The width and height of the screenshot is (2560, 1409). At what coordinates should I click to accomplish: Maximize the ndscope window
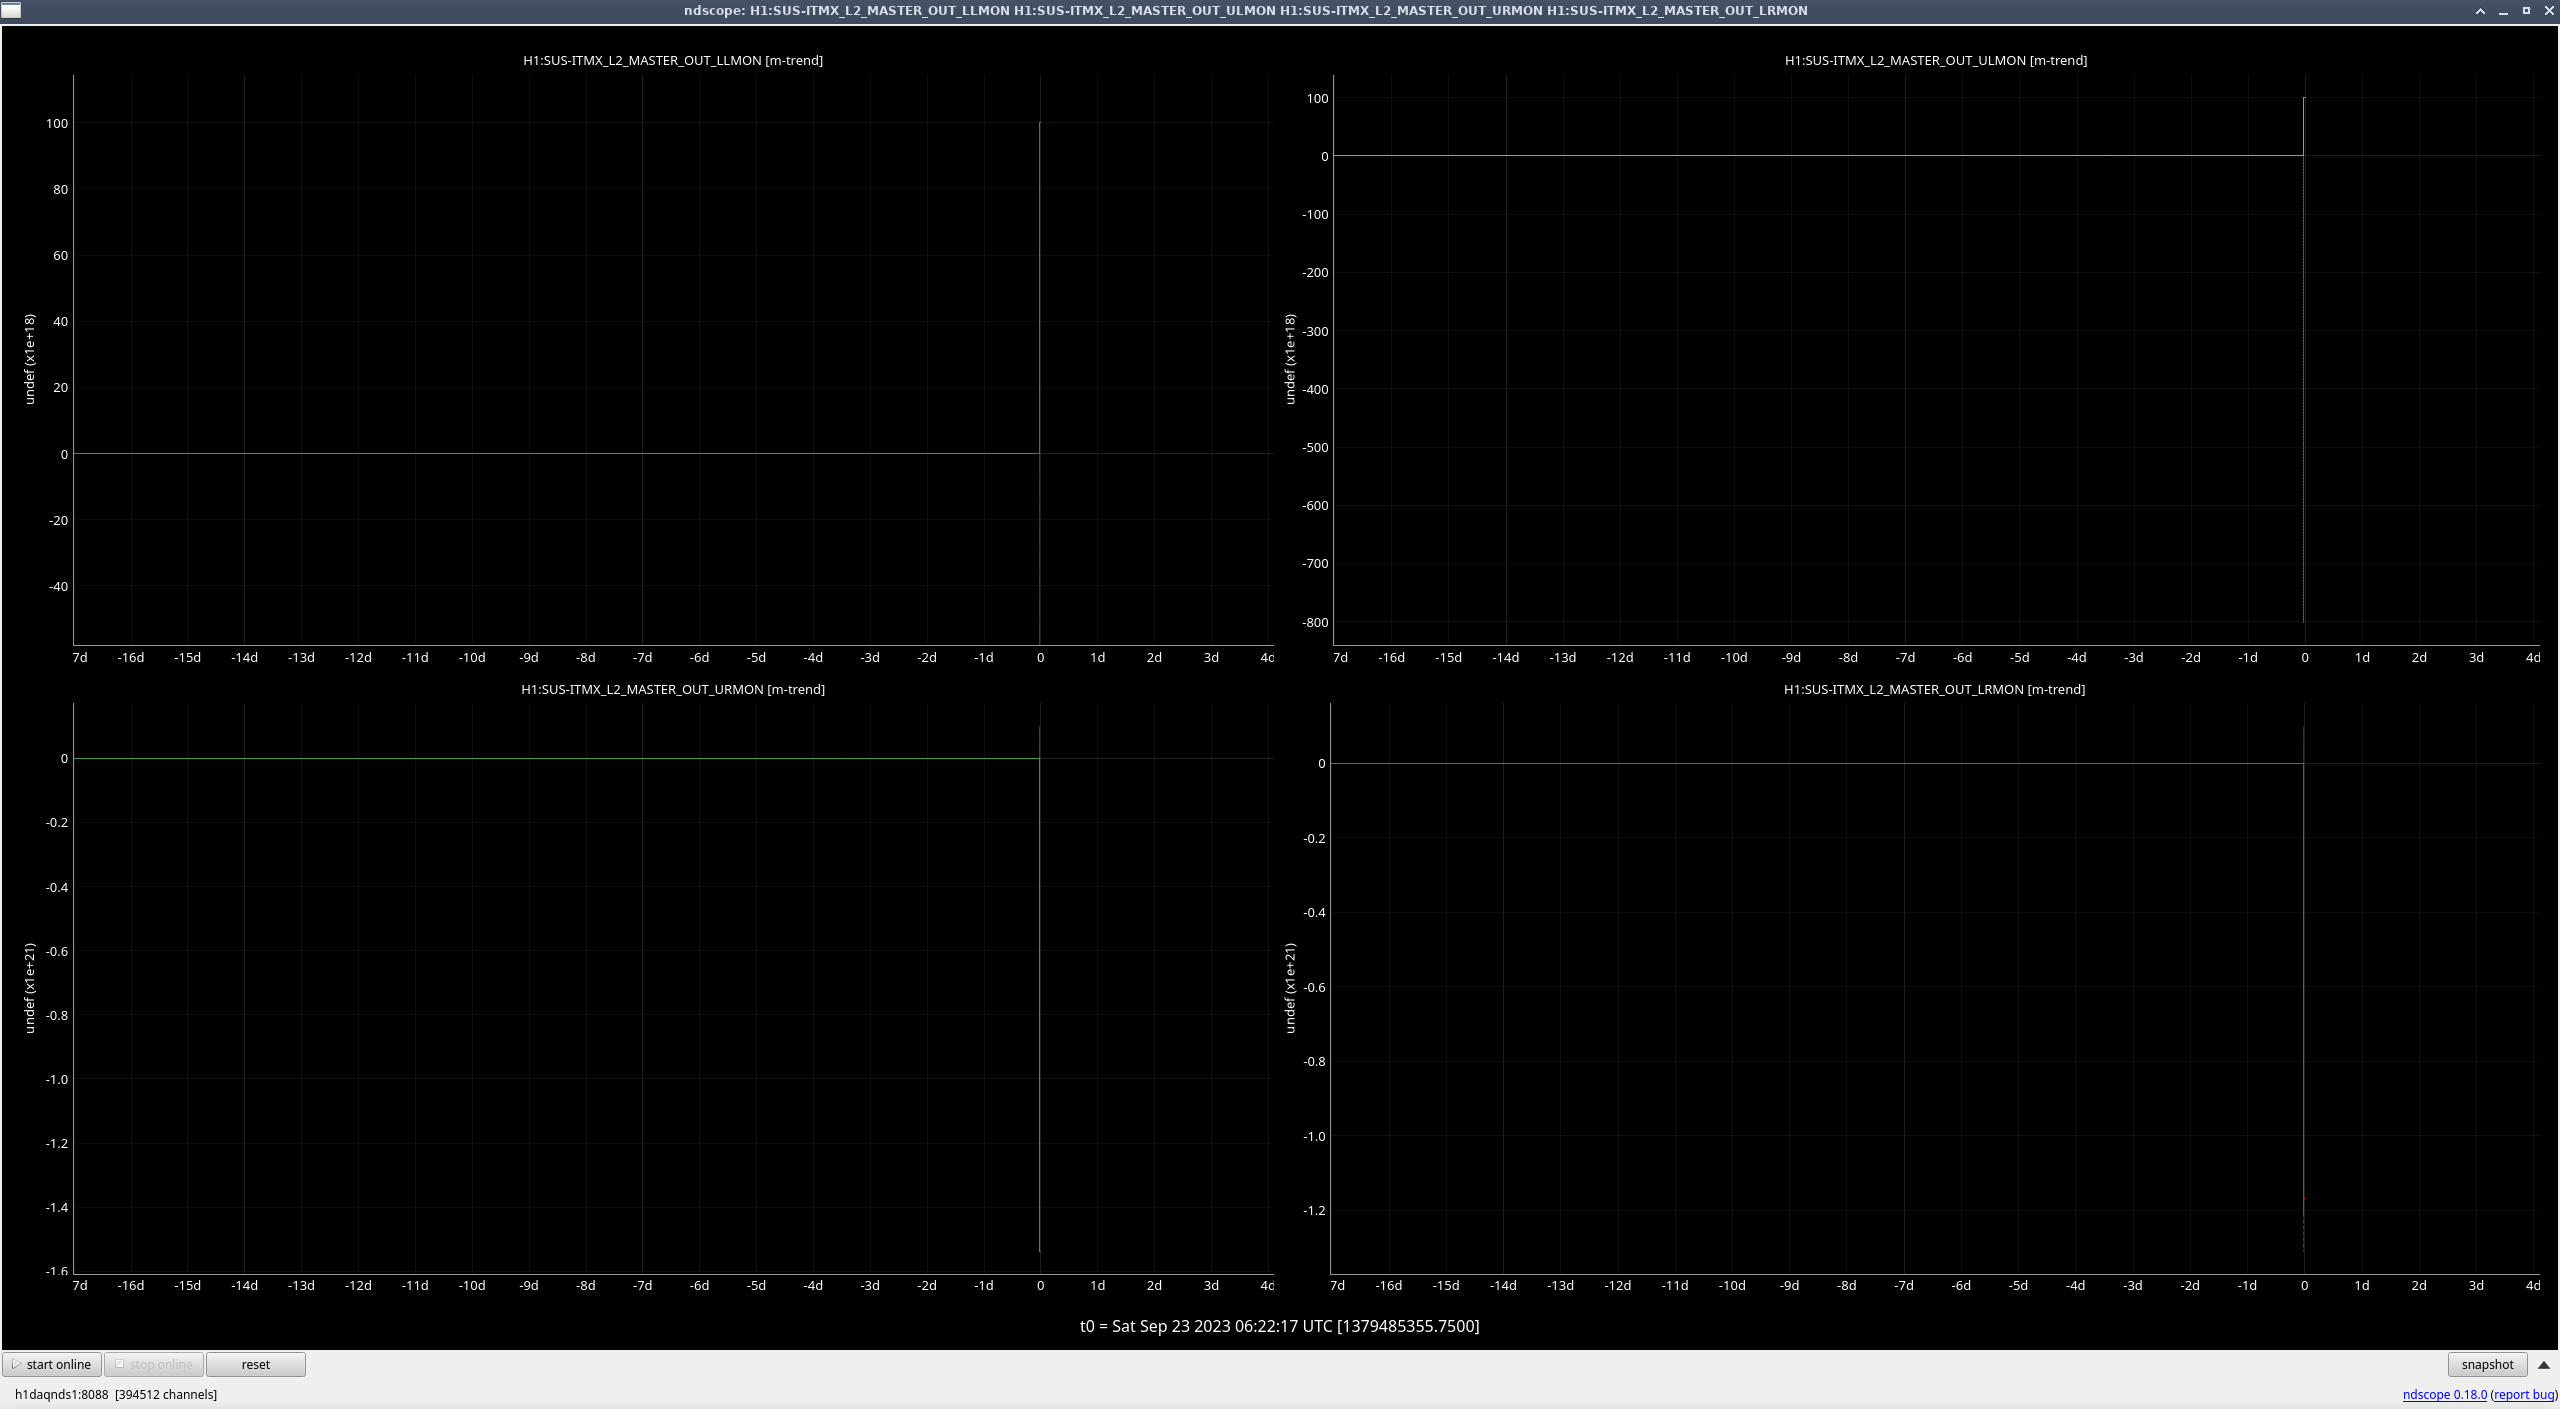(x=2526, y=11)
